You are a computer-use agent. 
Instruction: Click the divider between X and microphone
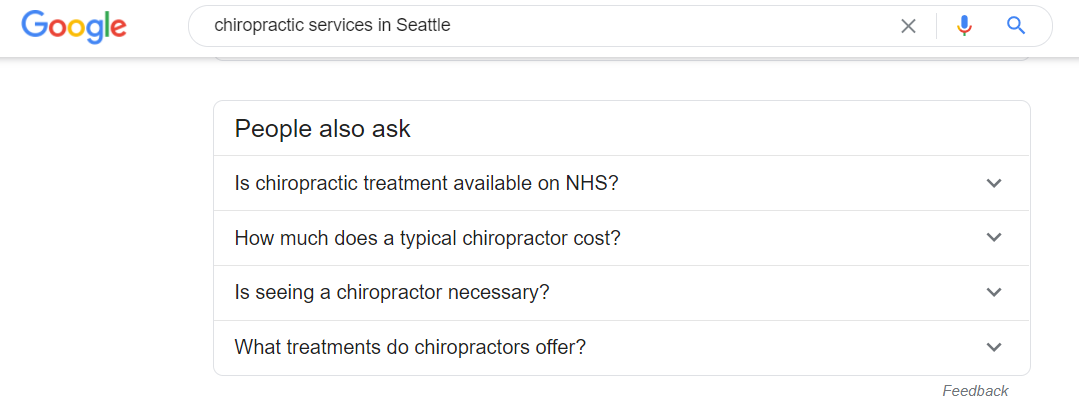coord(937,26)
